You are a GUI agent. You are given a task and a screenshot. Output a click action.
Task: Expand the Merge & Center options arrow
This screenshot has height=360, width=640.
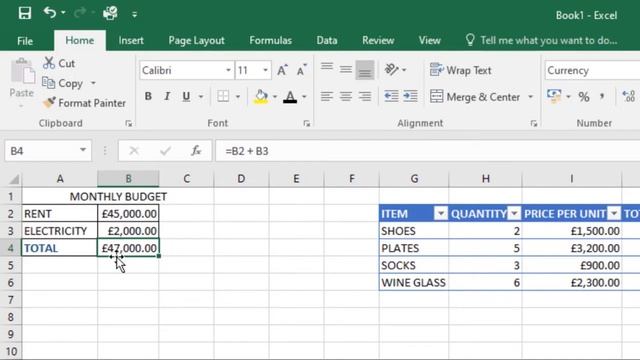pos(531,97)
